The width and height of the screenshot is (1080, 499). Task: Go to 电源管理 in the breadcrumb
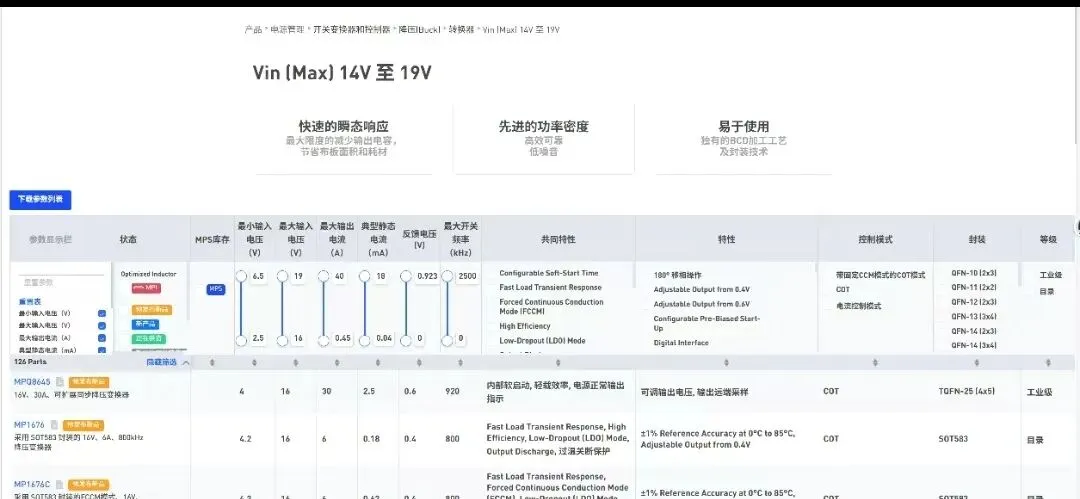coord(287,30)
